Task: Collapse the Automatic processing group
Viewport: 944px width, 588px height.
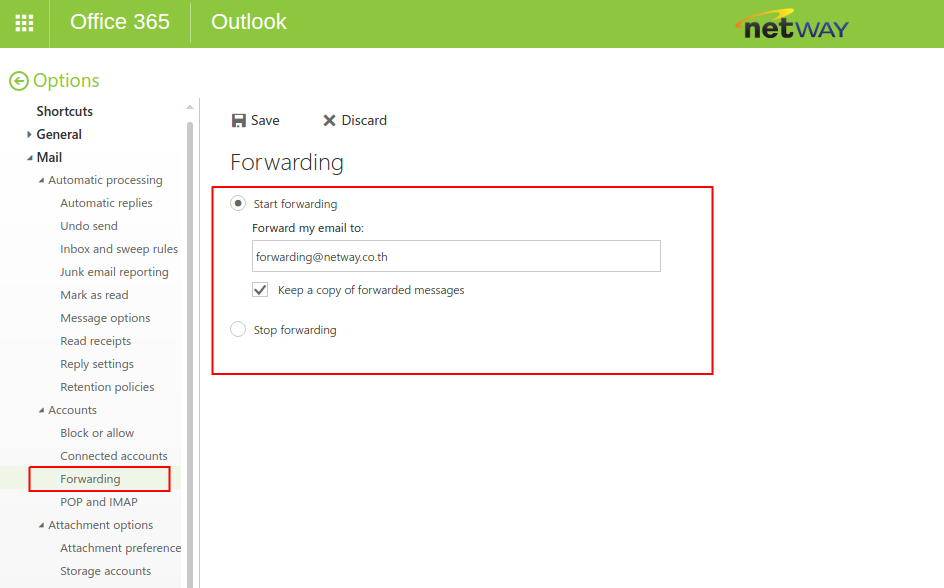Action: coord(41,181)
